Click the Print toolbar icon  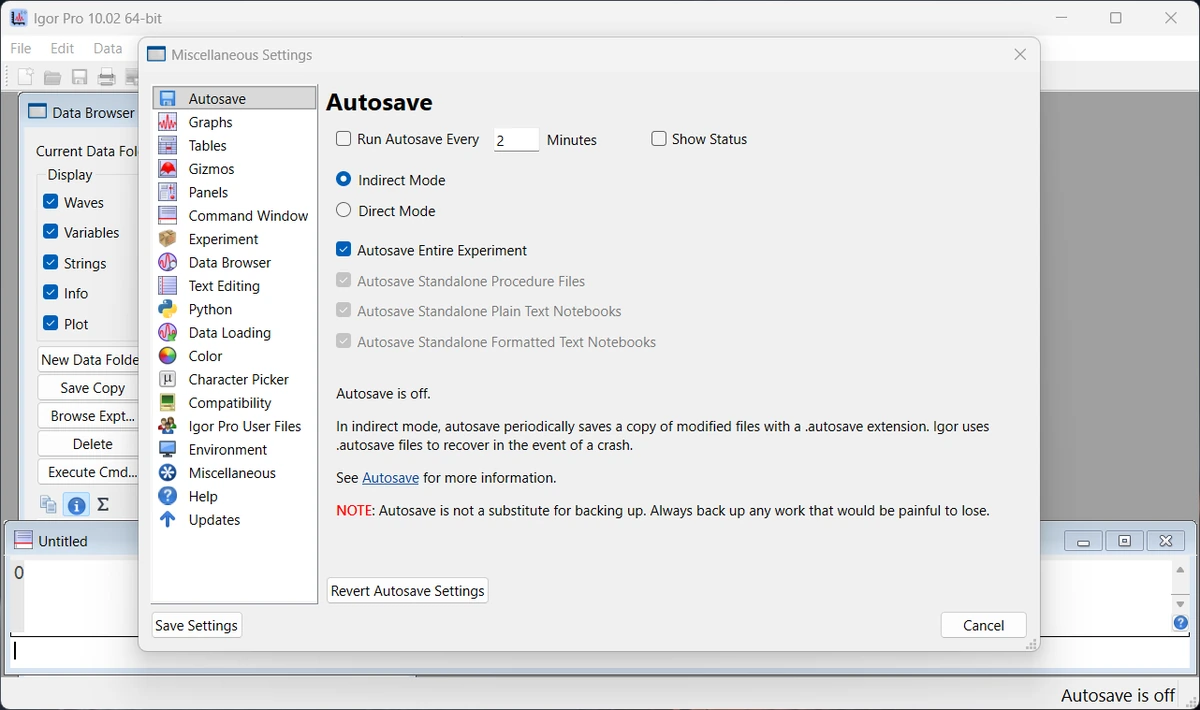coord(106,77)
